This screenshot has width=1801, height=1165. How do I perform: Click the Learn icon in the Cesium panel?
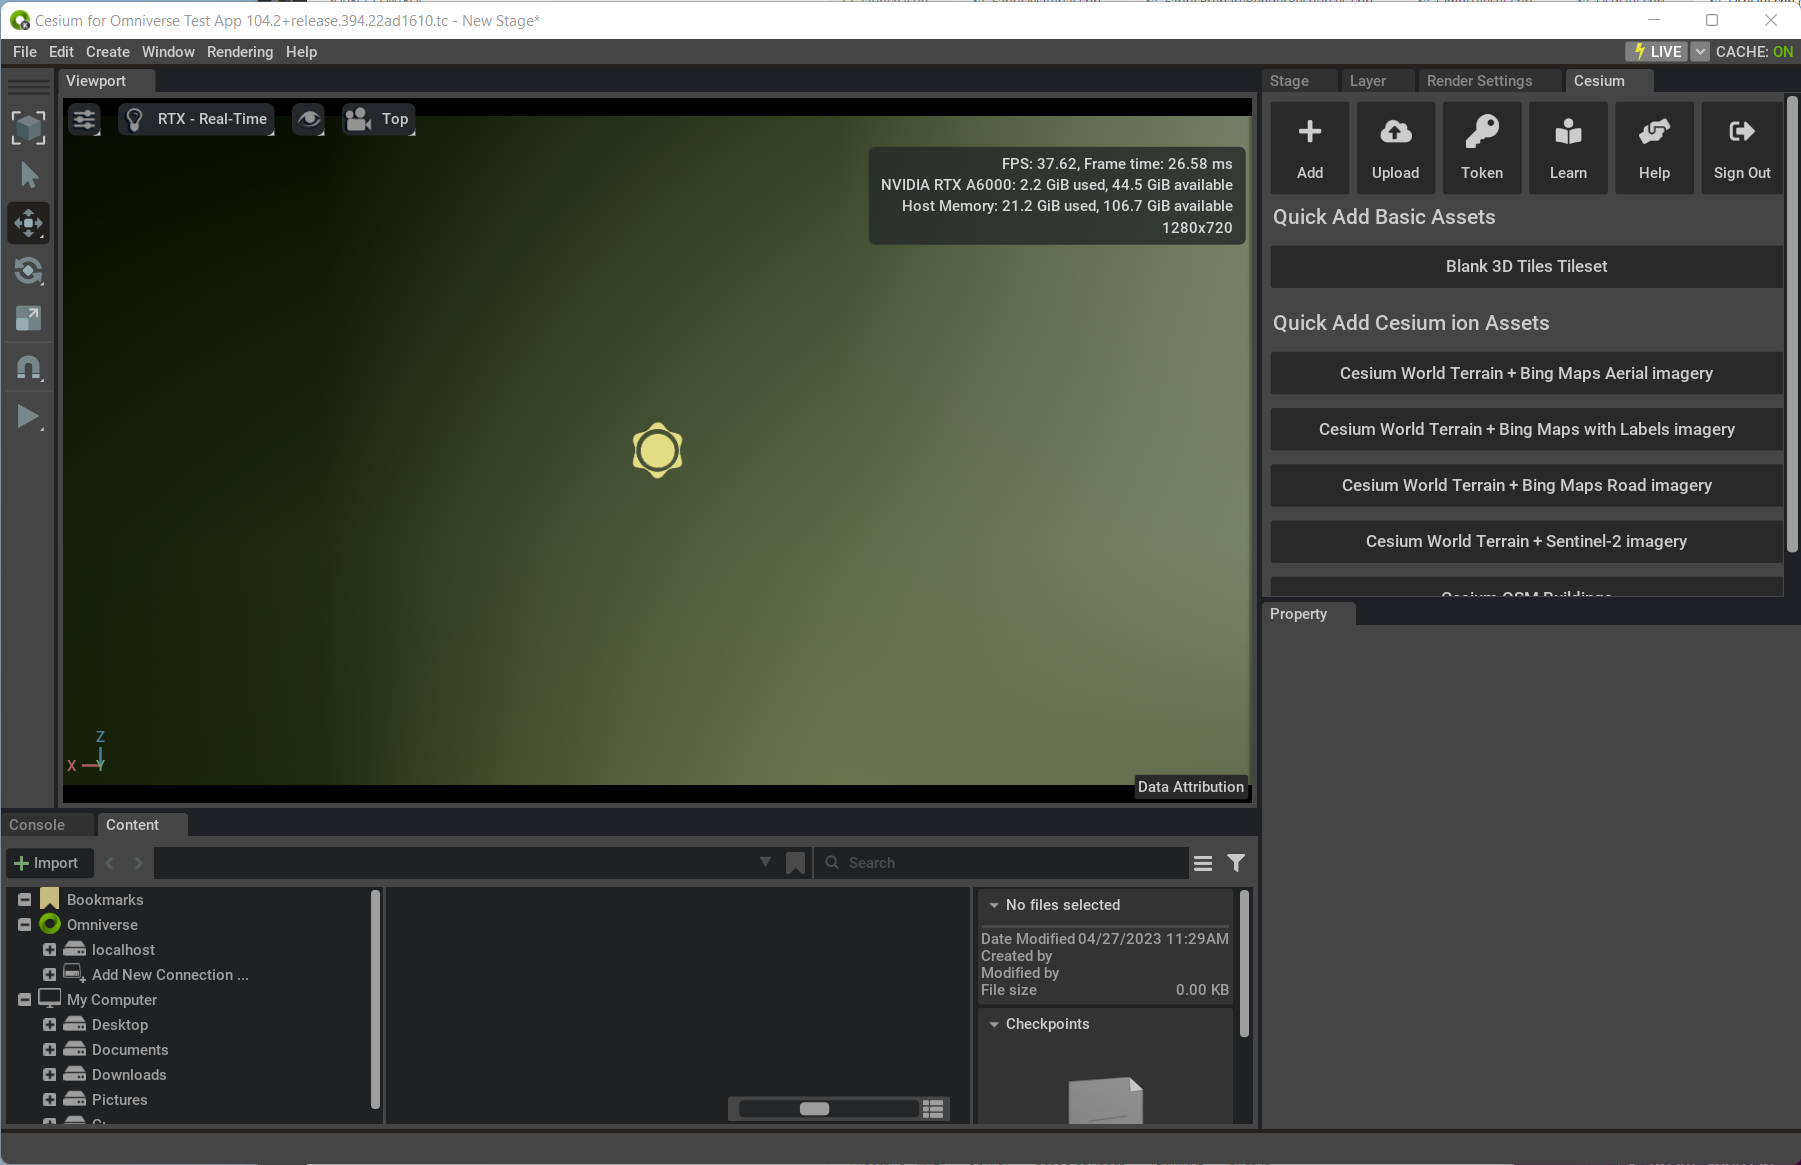(x=1567, y=147)
